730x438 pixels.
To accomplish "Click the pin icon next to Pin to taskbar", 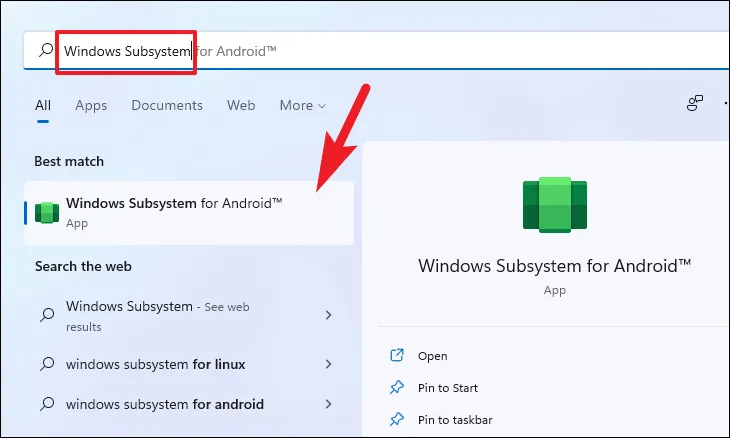I will click(397, 419).
